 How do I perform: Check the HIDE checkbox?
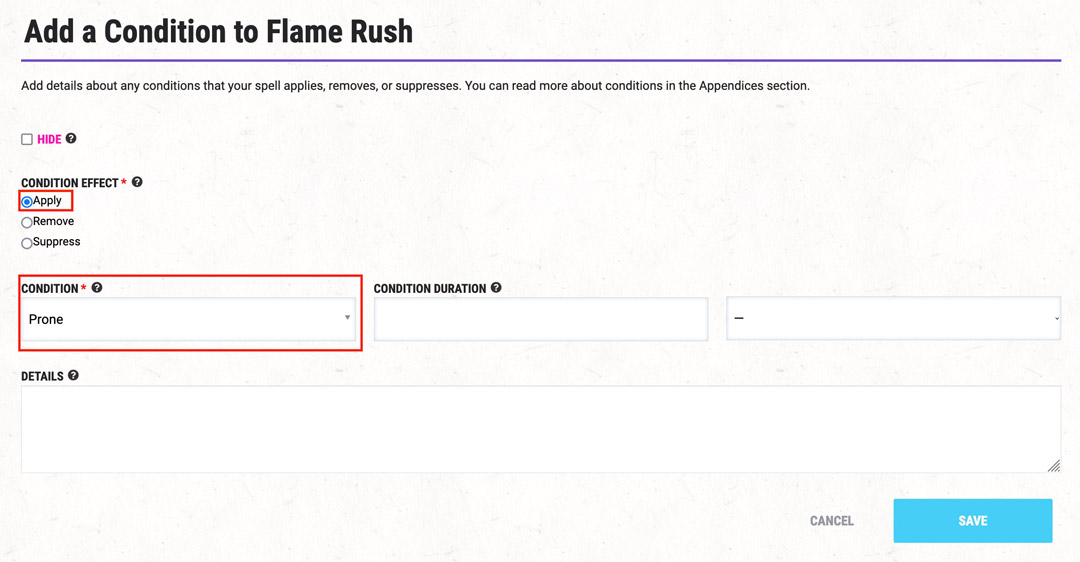[x=27, y=139]
